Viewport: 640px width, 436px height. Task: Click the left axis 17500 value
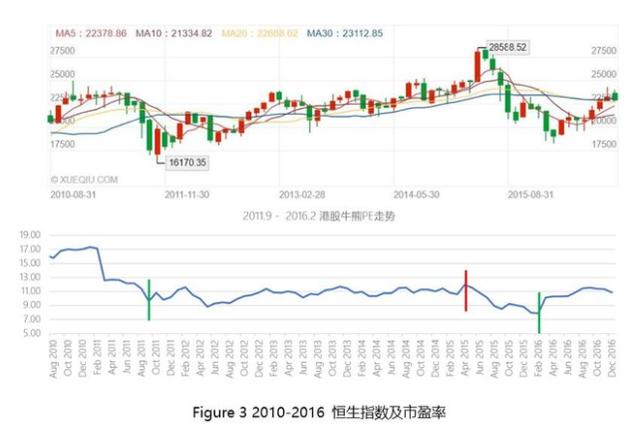(62, 144)
